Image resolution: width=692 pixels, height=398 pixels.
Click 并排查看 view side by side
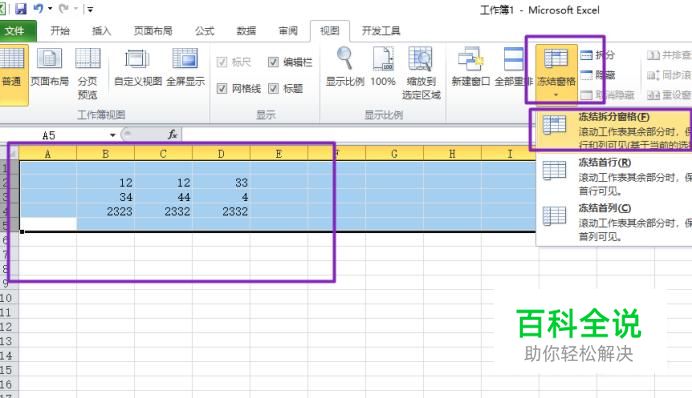669,55
